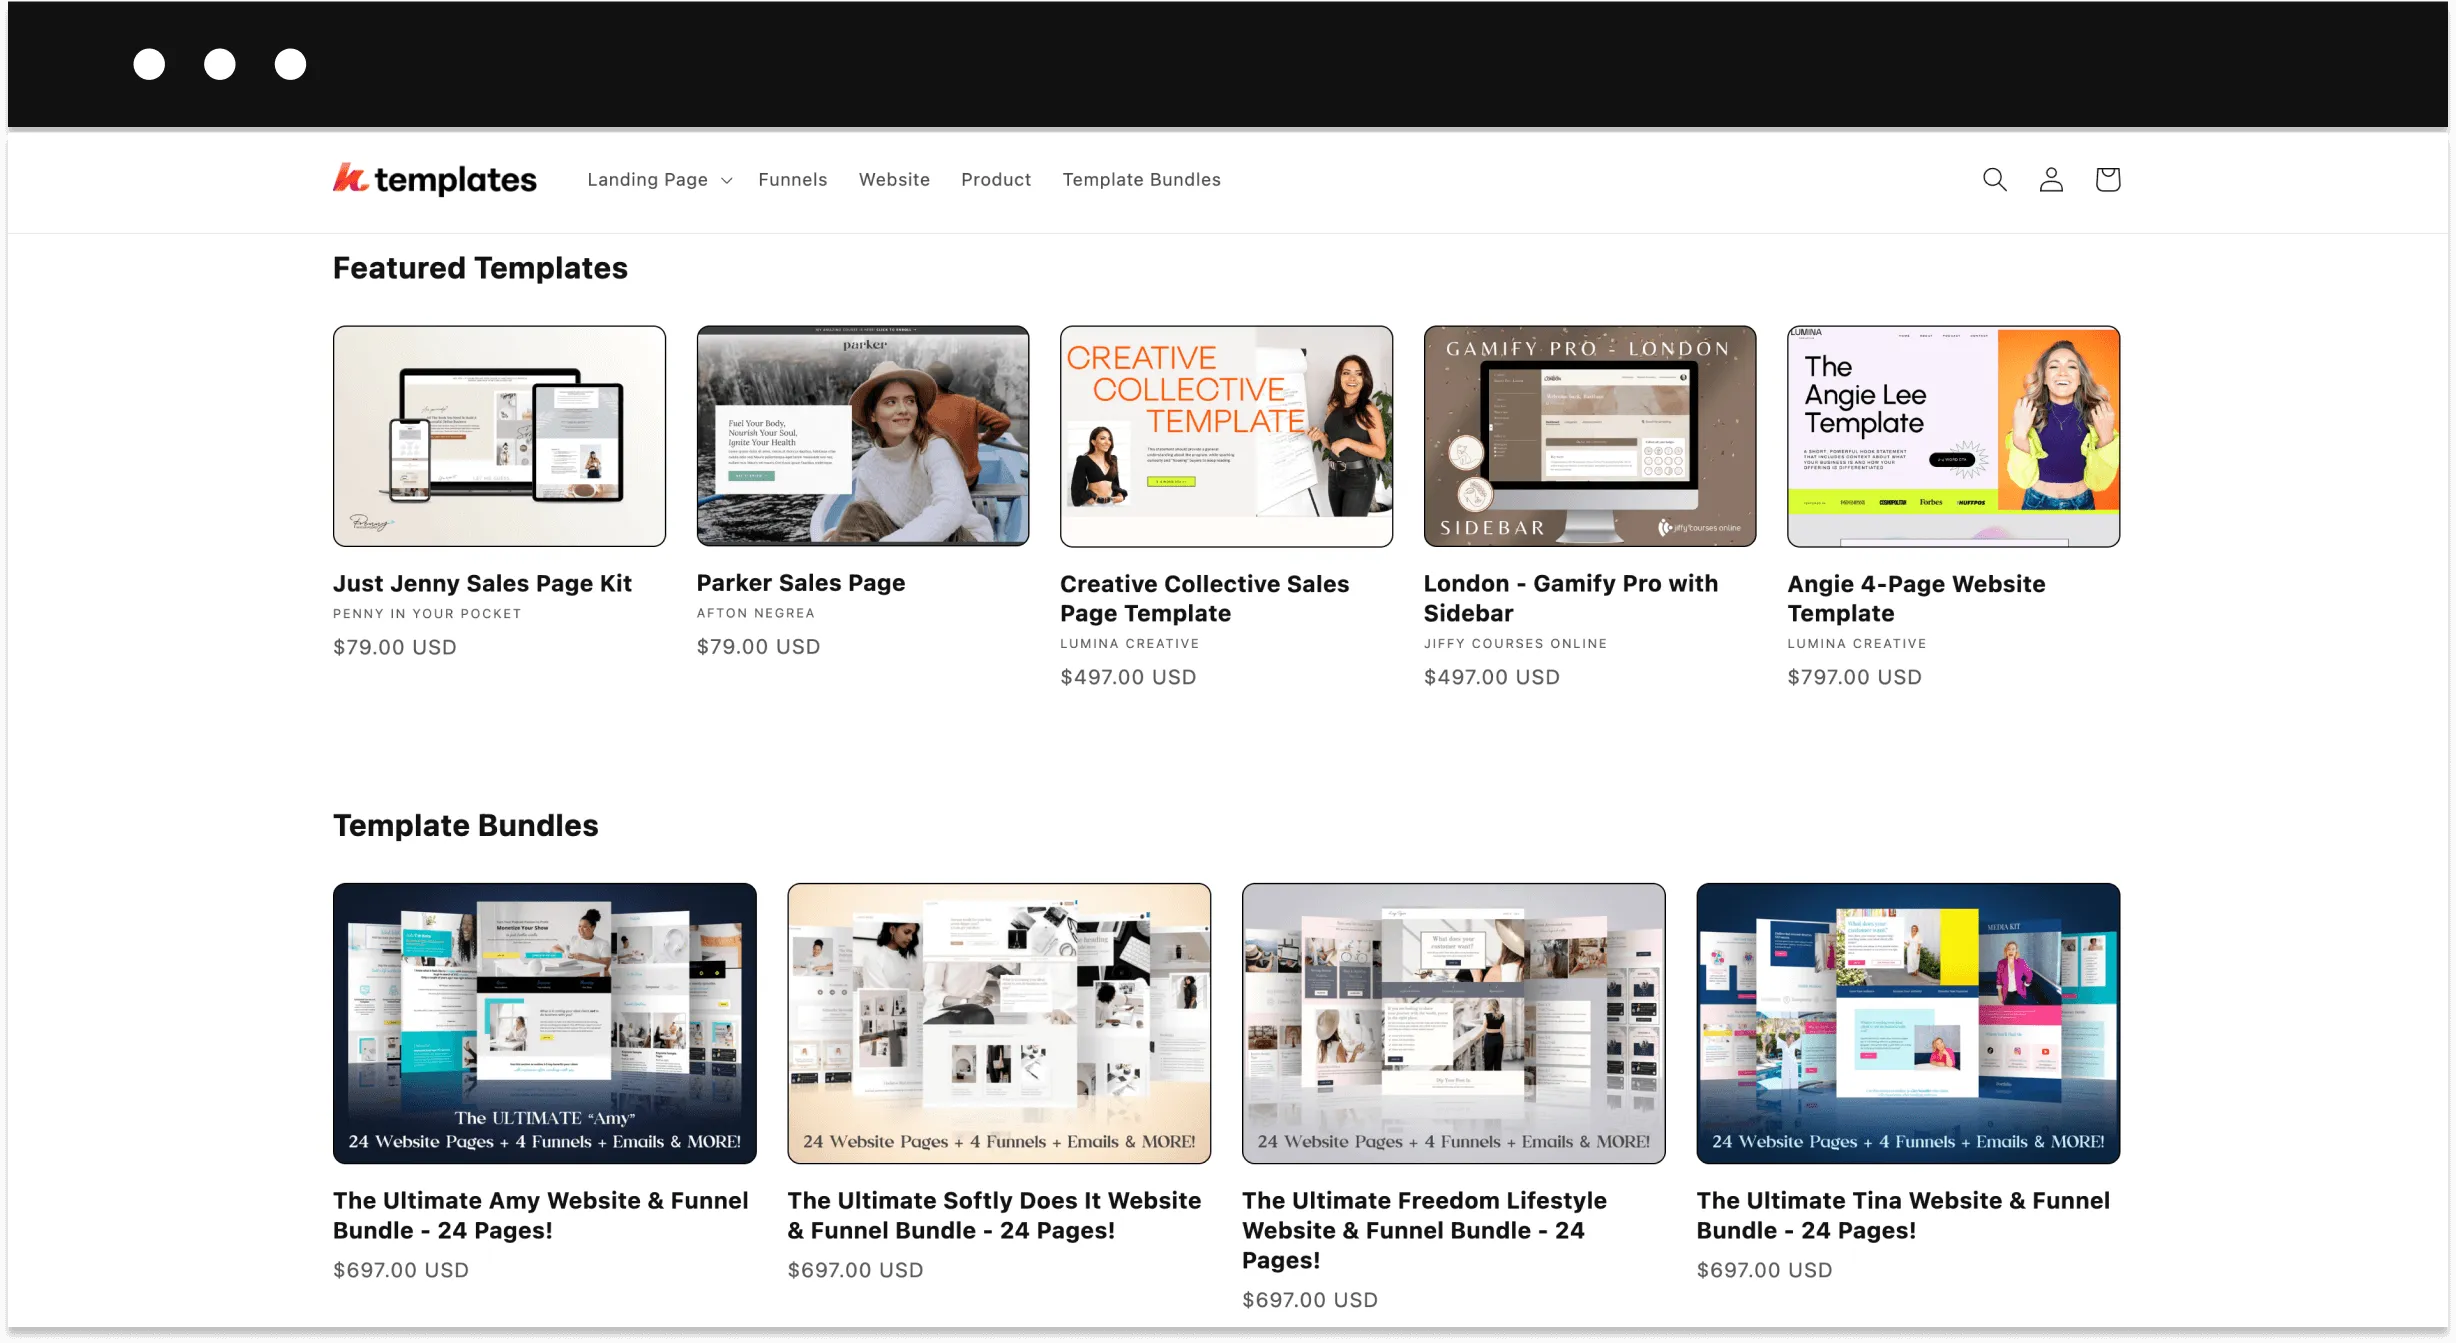The width and height of the screenshot is (2456, 1343).
Task: Click The Ultimate Tina Website & Funnel Bundle title
Action: coord(1903,1215)
